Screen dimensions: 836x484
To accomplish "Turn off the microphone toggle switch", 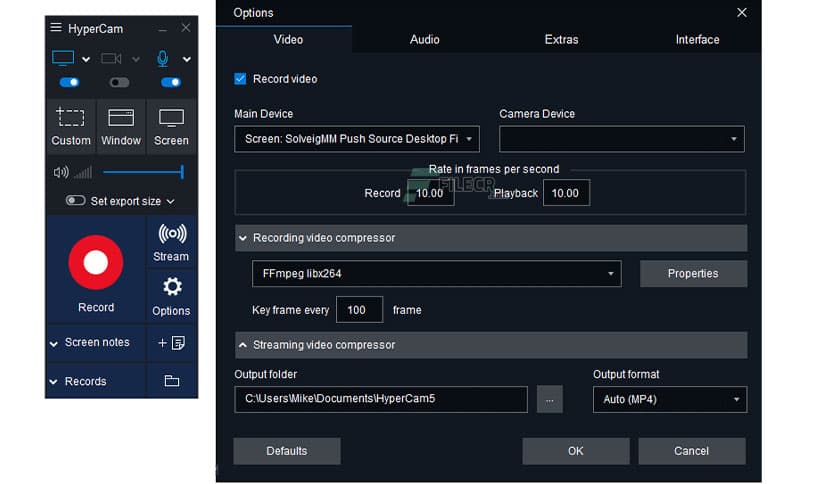I will click(170, 82).
